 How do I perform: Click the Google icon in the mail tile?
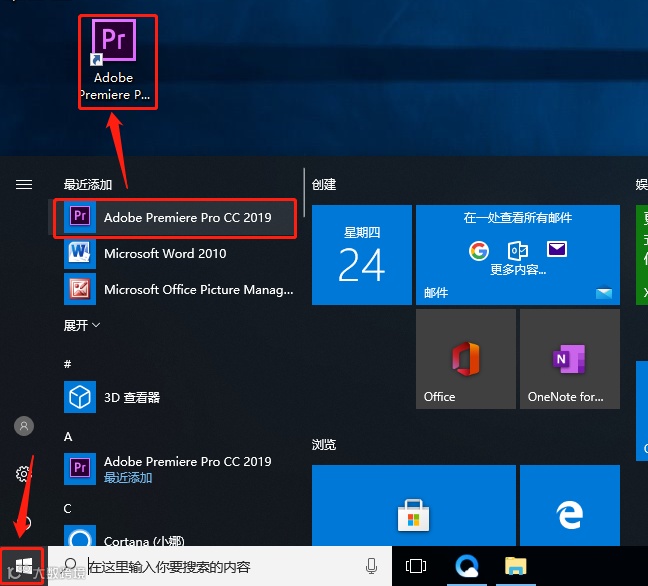(x=479, y=250)
